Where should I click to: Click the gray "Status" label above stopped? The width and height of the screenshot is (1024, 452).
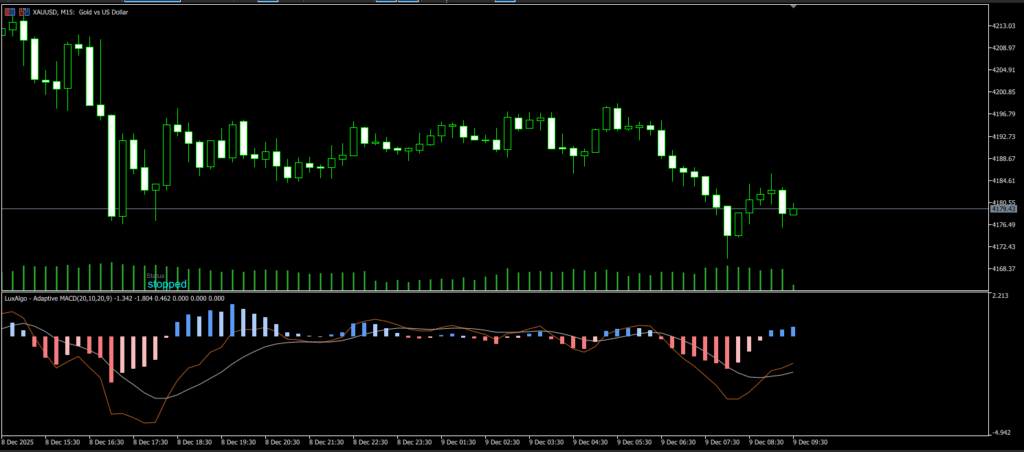pyautogui.click(x=155, y=275)
